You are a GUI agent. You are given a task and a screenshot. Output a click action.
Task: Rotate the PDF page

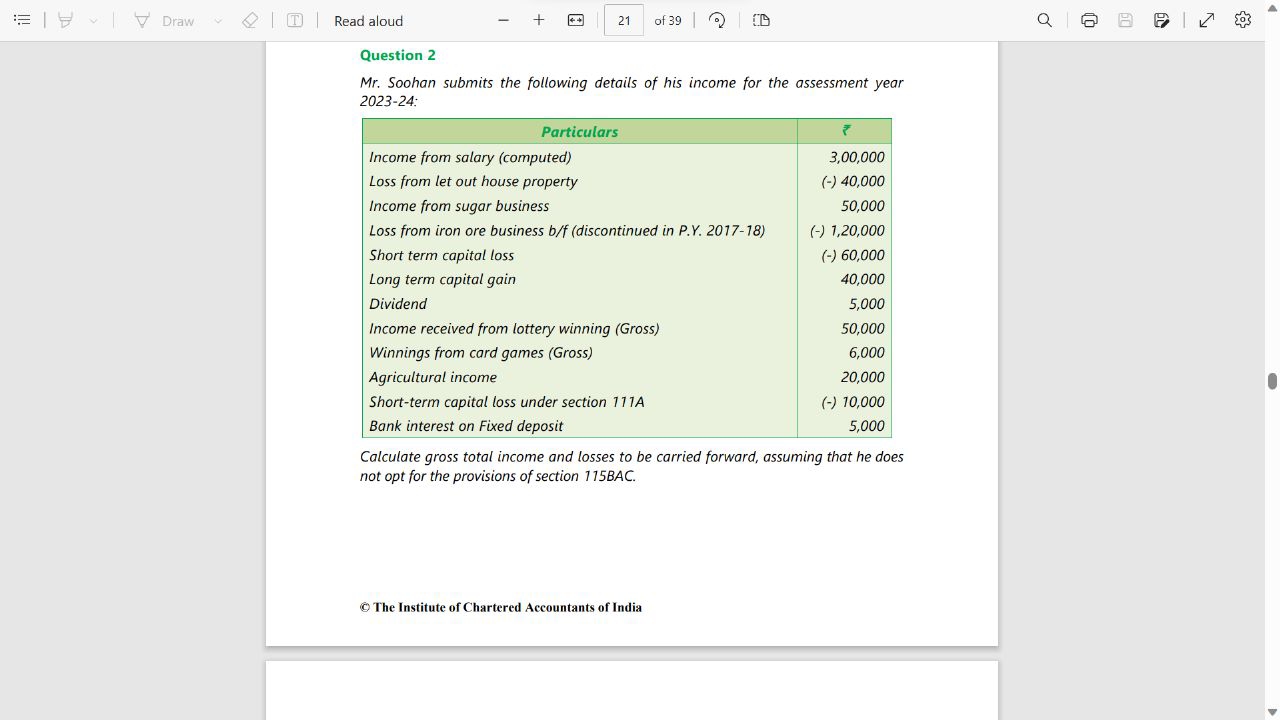717,20
